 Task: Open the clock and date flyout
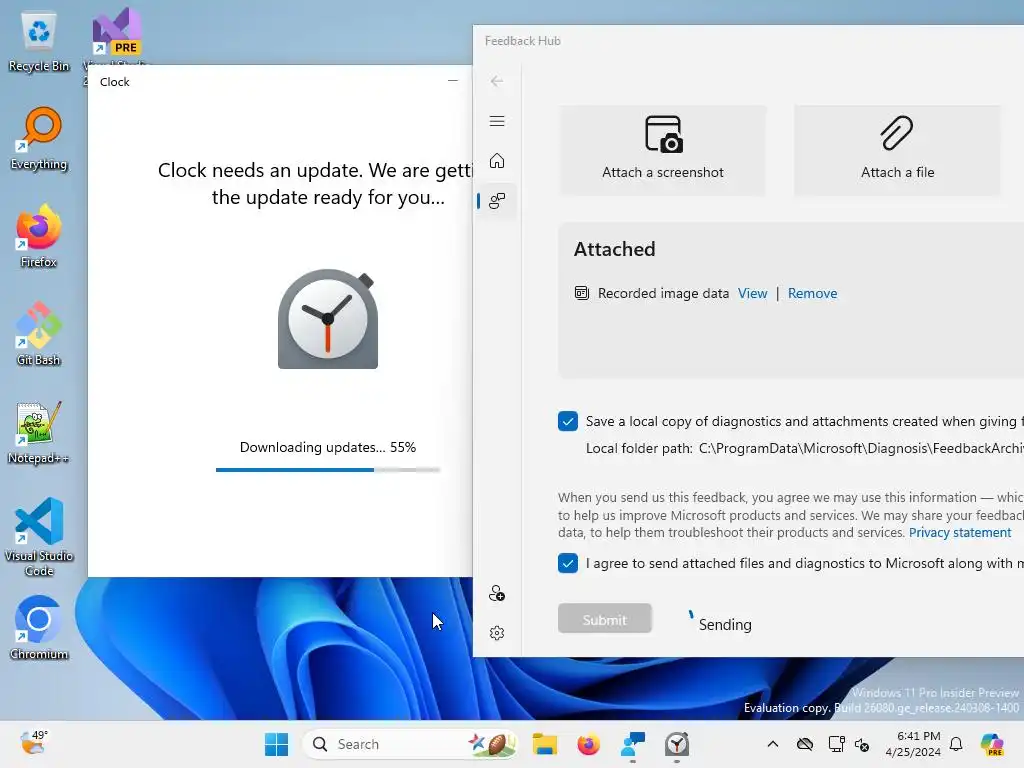[x=913, y=744]
